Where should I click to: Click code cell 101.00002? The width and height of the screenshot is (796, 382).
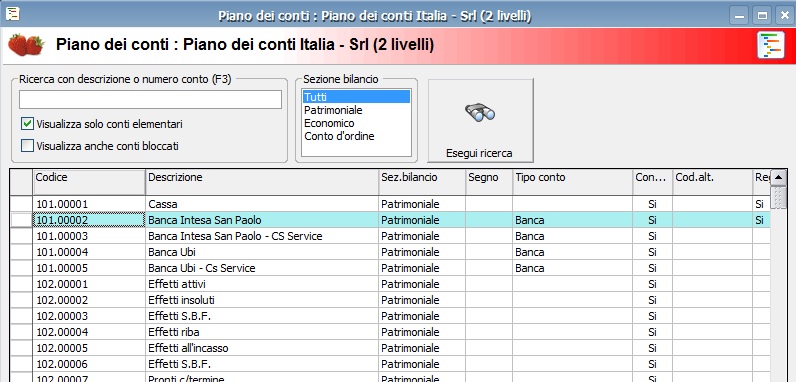tap(89, 220)
